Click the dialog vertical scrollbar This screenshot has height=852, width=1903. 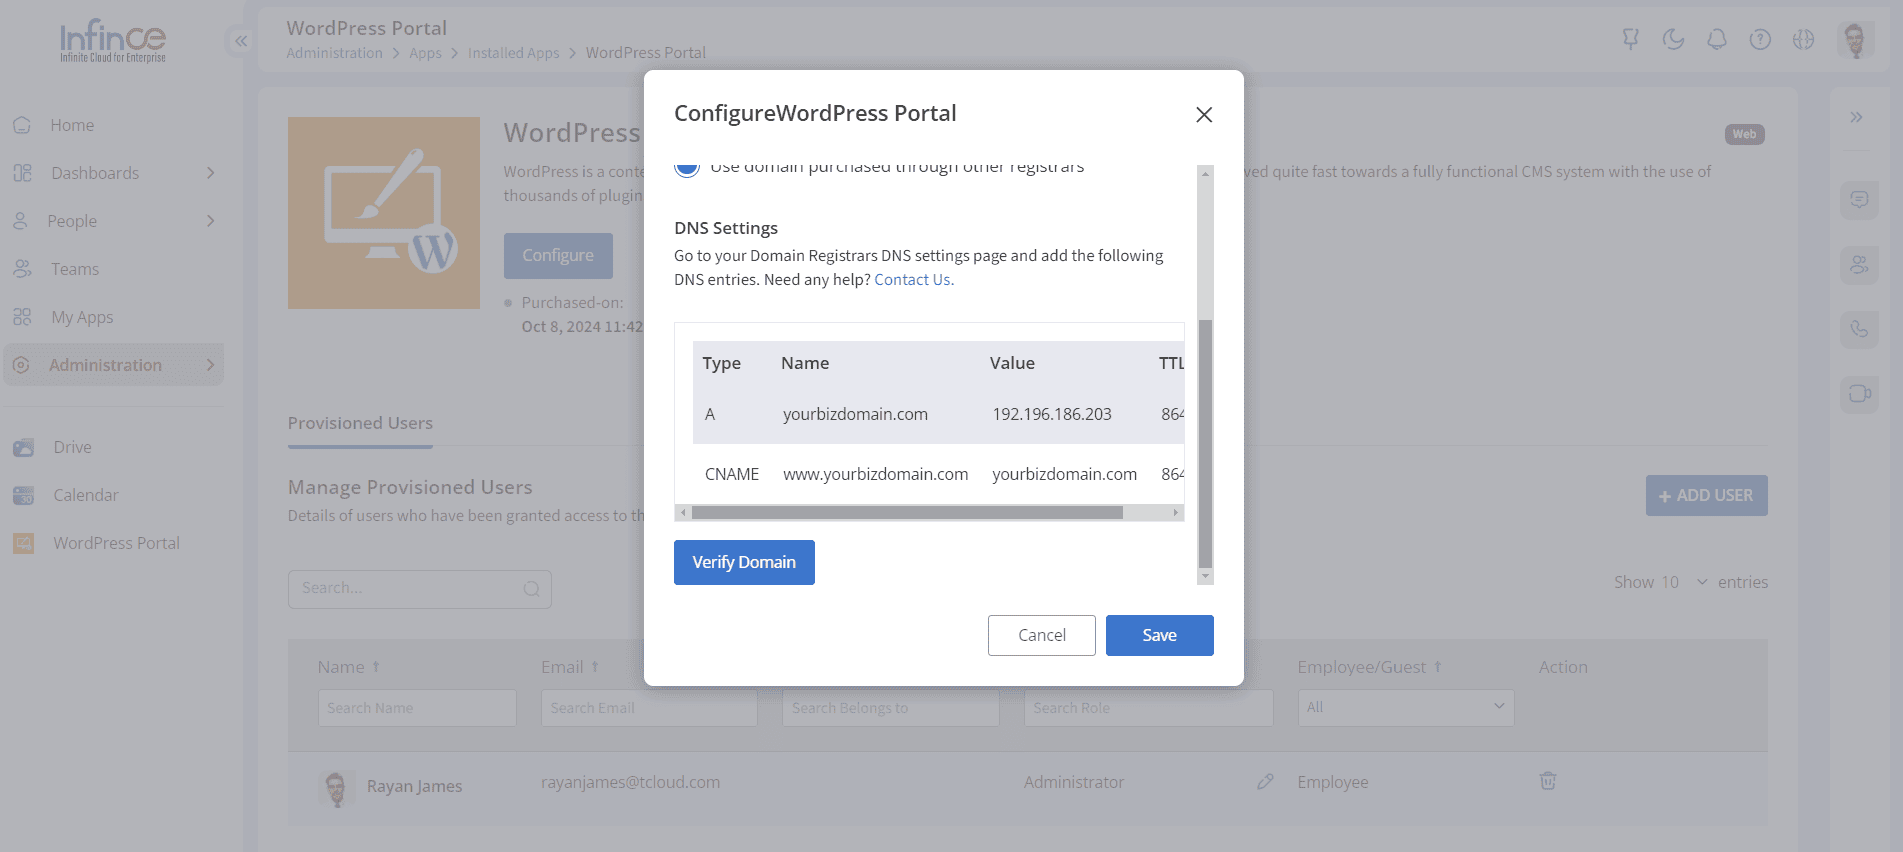pyautogui.click(x=1205, y=443)
